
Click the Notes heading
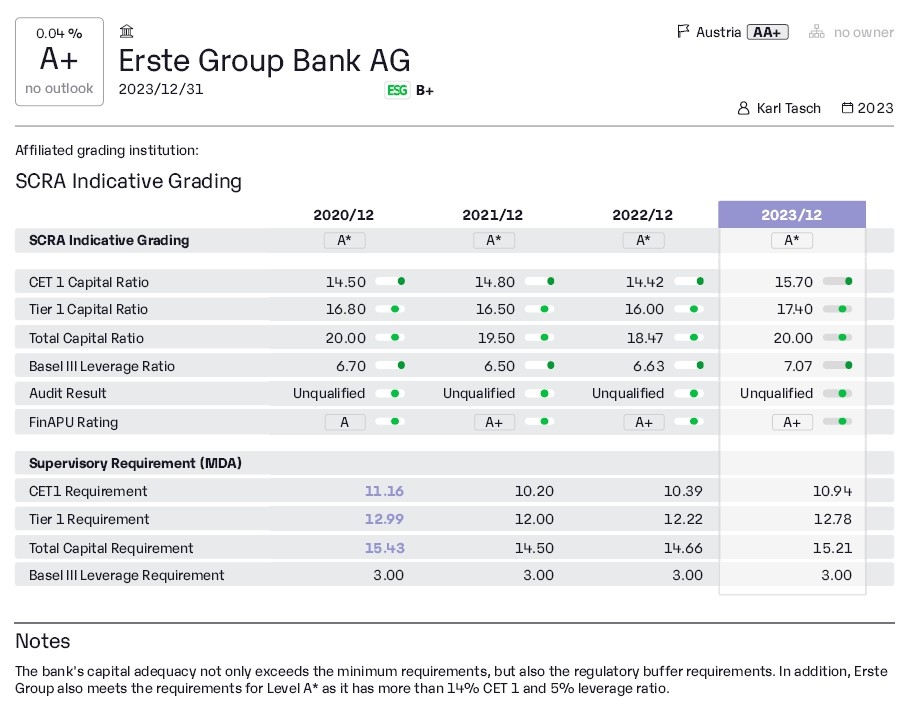pos(43,641)
